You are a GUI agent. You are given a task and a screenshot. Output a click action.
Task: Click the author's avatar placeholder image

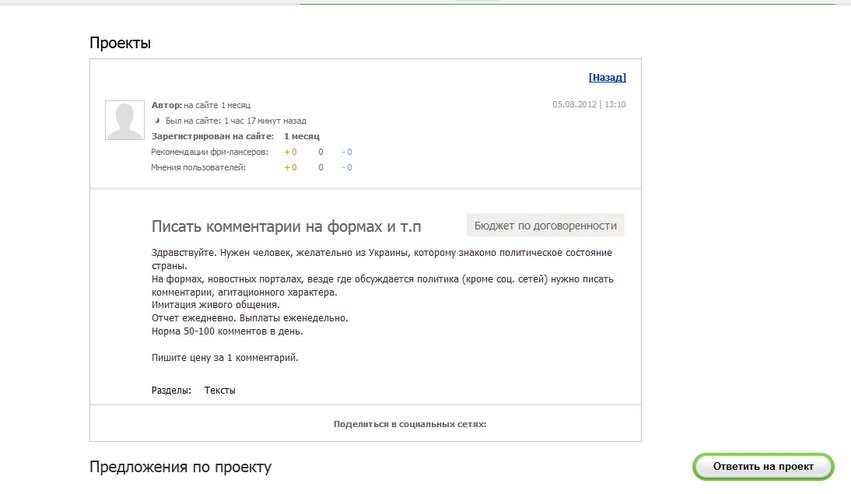(x=124, y=120)
